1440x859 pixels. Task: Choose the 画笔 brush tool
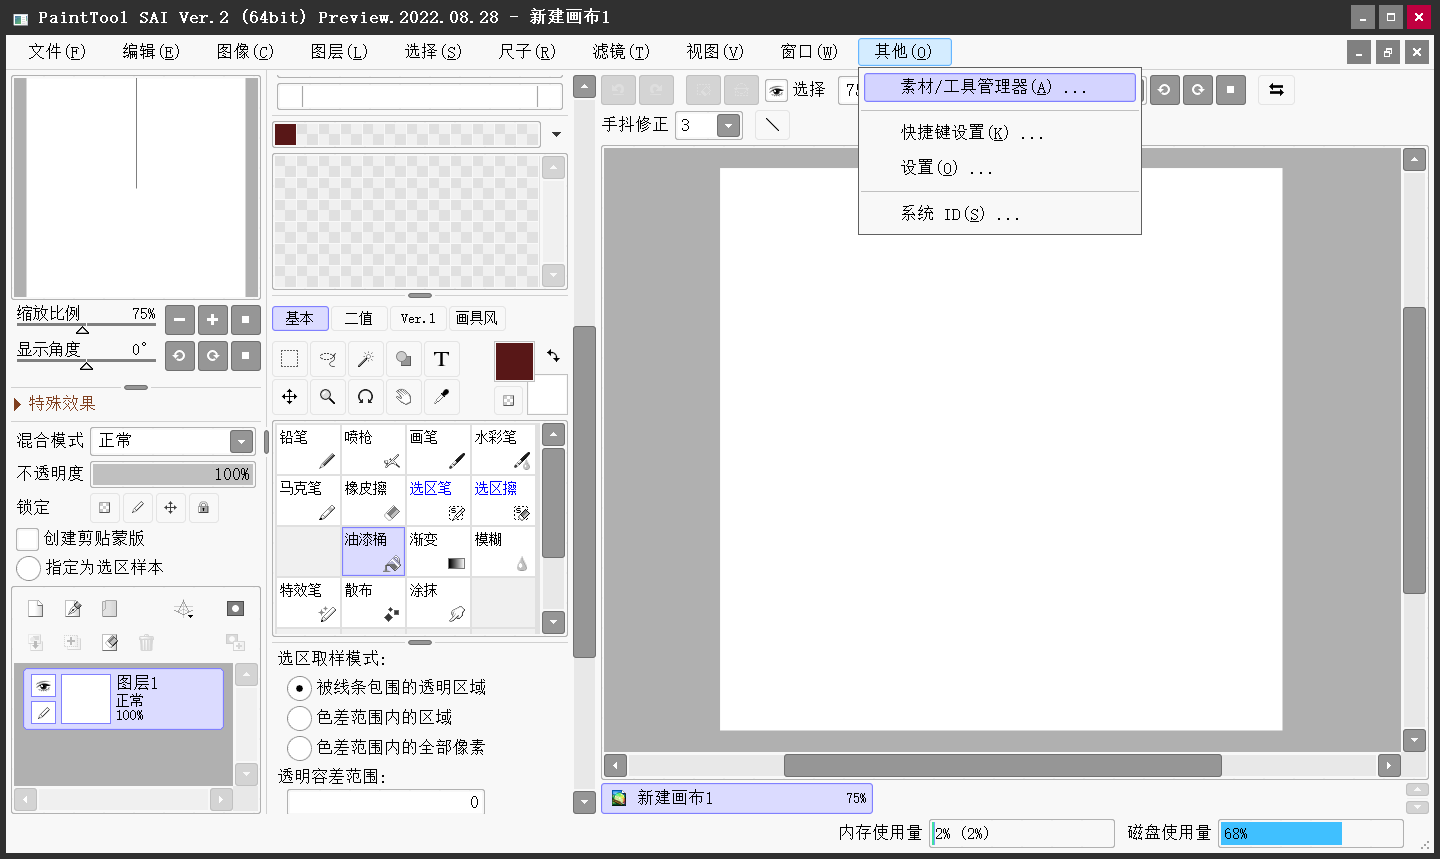[x=438, y=449]
